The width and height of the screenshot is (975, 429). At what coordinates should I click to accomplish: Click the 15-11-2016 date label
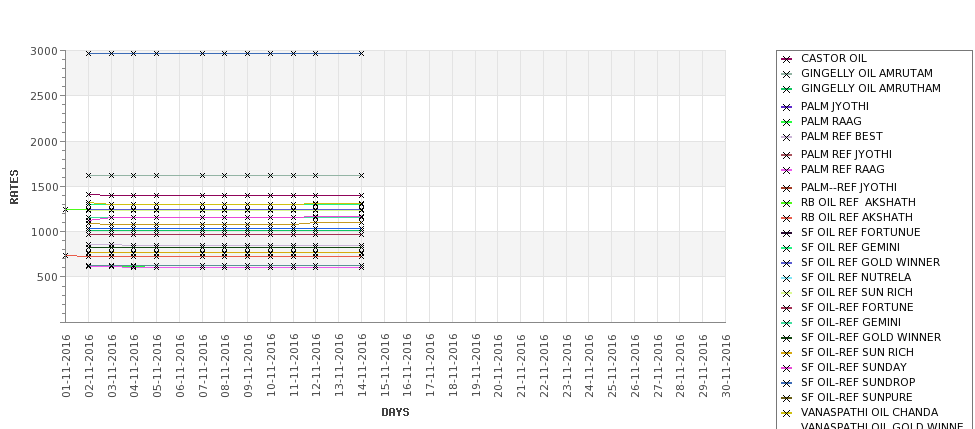(384, 366)
